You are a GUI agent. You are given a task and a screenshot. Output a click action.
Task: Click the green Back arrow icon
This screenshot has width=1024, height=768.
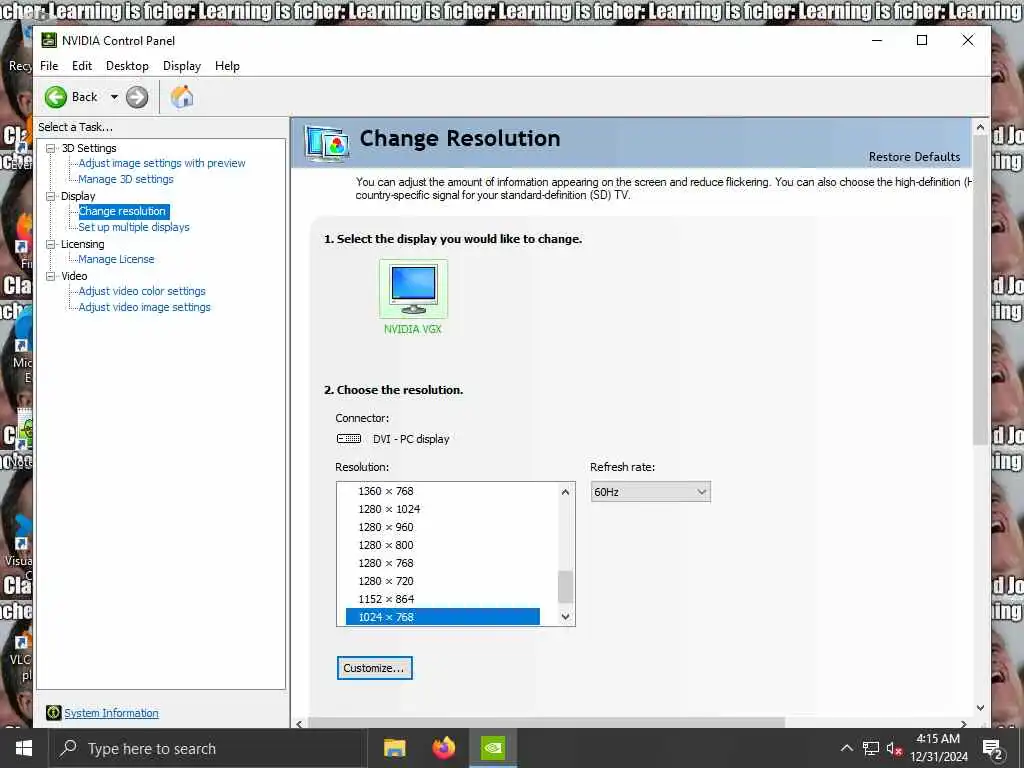pos(56,97)
